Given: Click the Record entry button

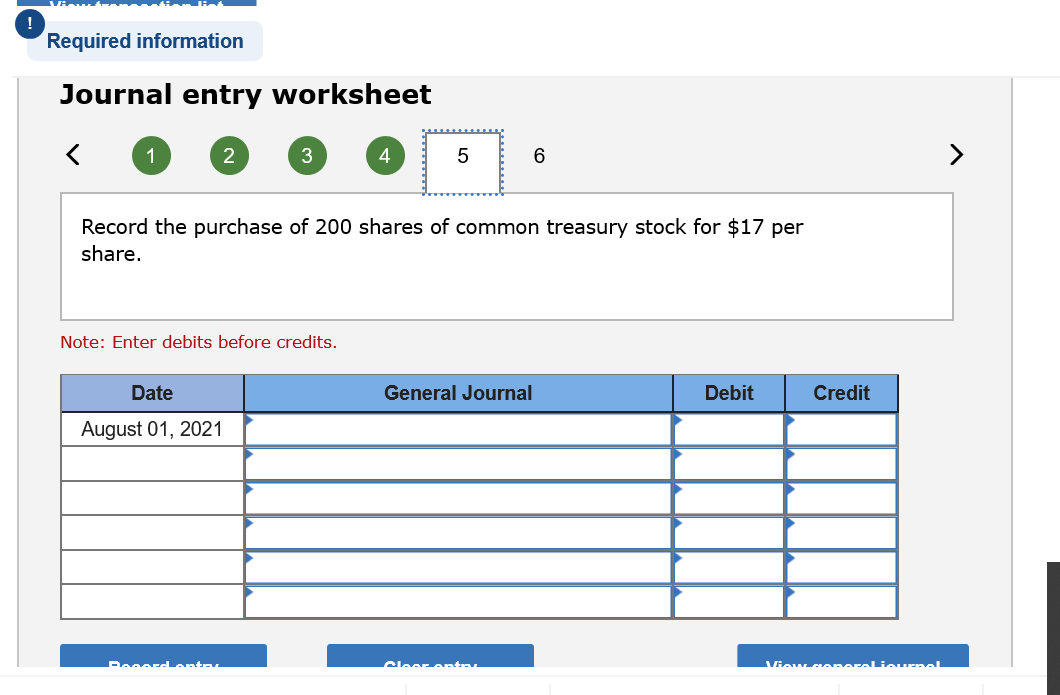Looking at the screenshot, I should [163, 663].
